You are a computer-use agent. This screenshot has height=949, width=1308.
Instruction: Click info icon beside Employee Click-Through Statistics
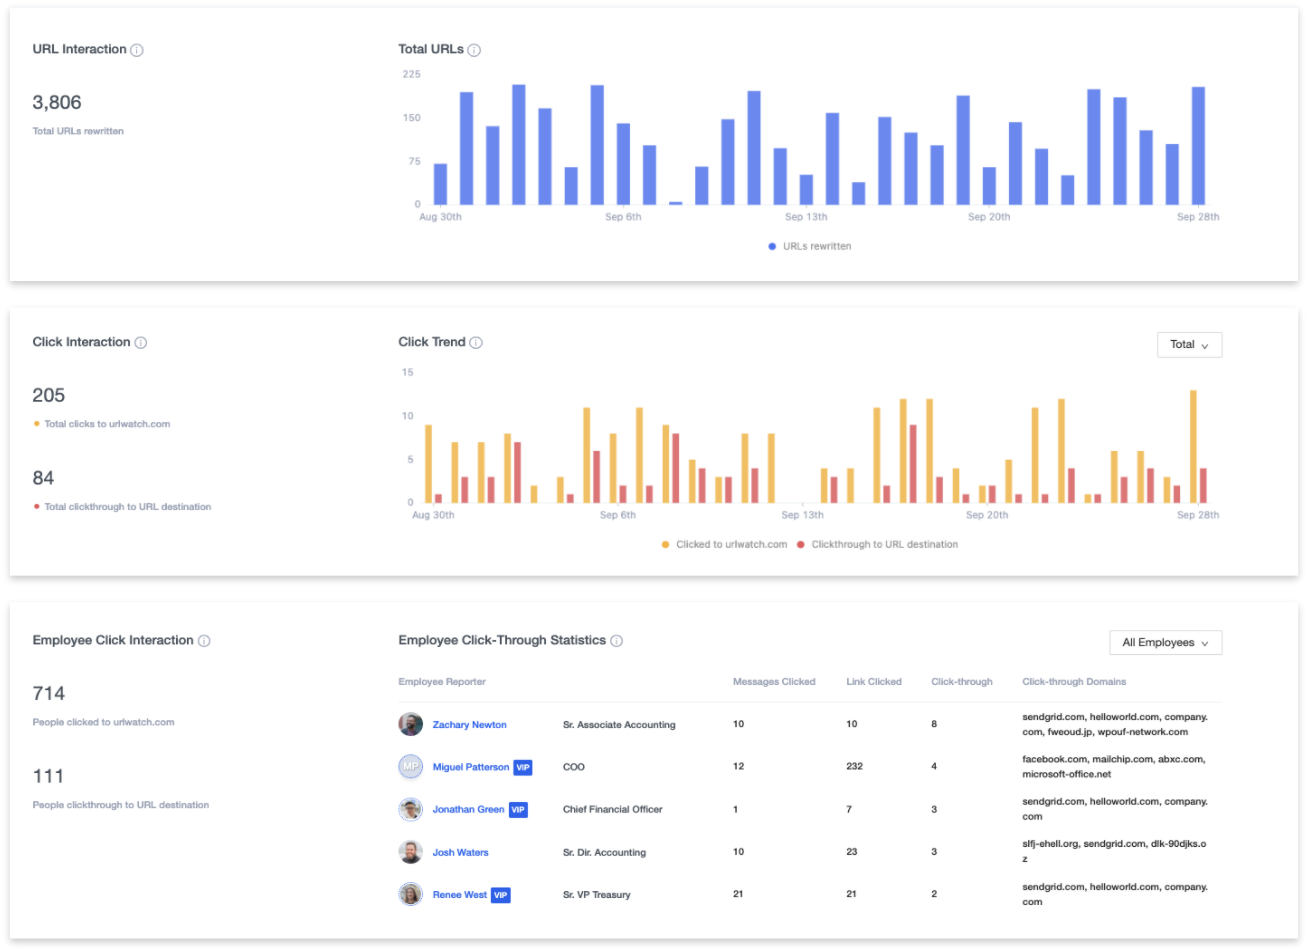617,641
